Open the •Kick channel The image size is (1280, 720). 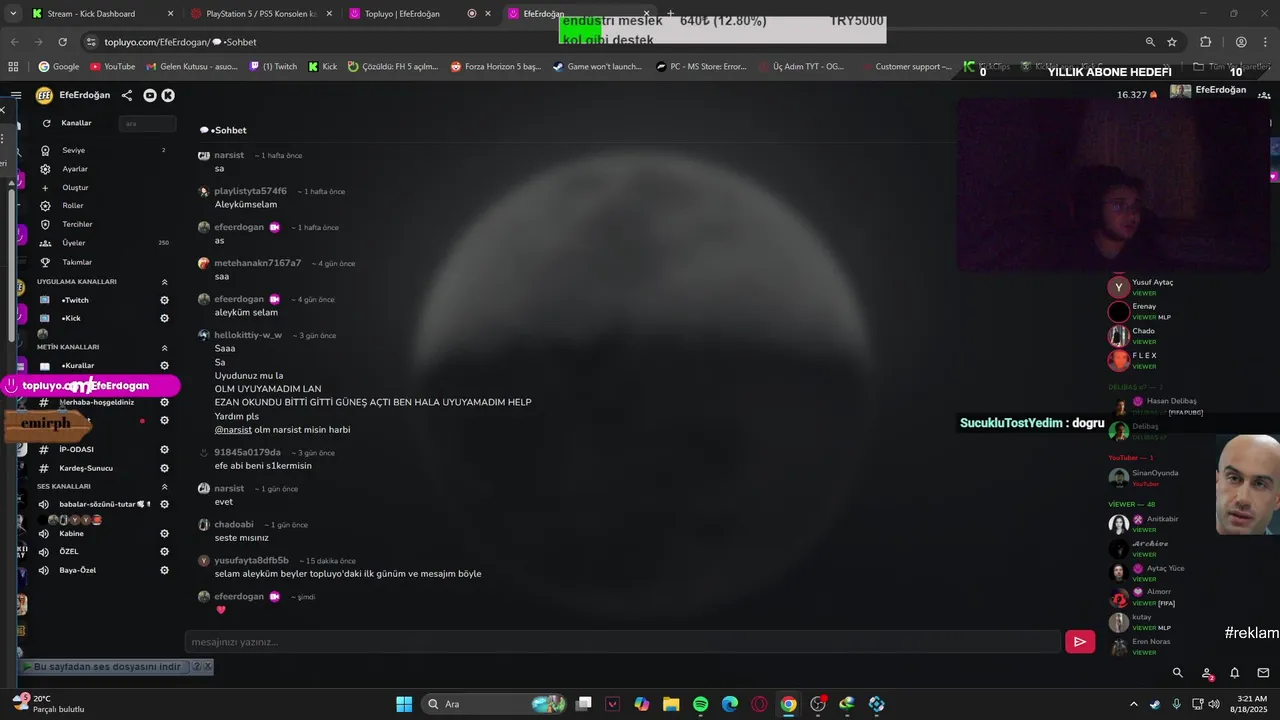(x=71, y=318)
